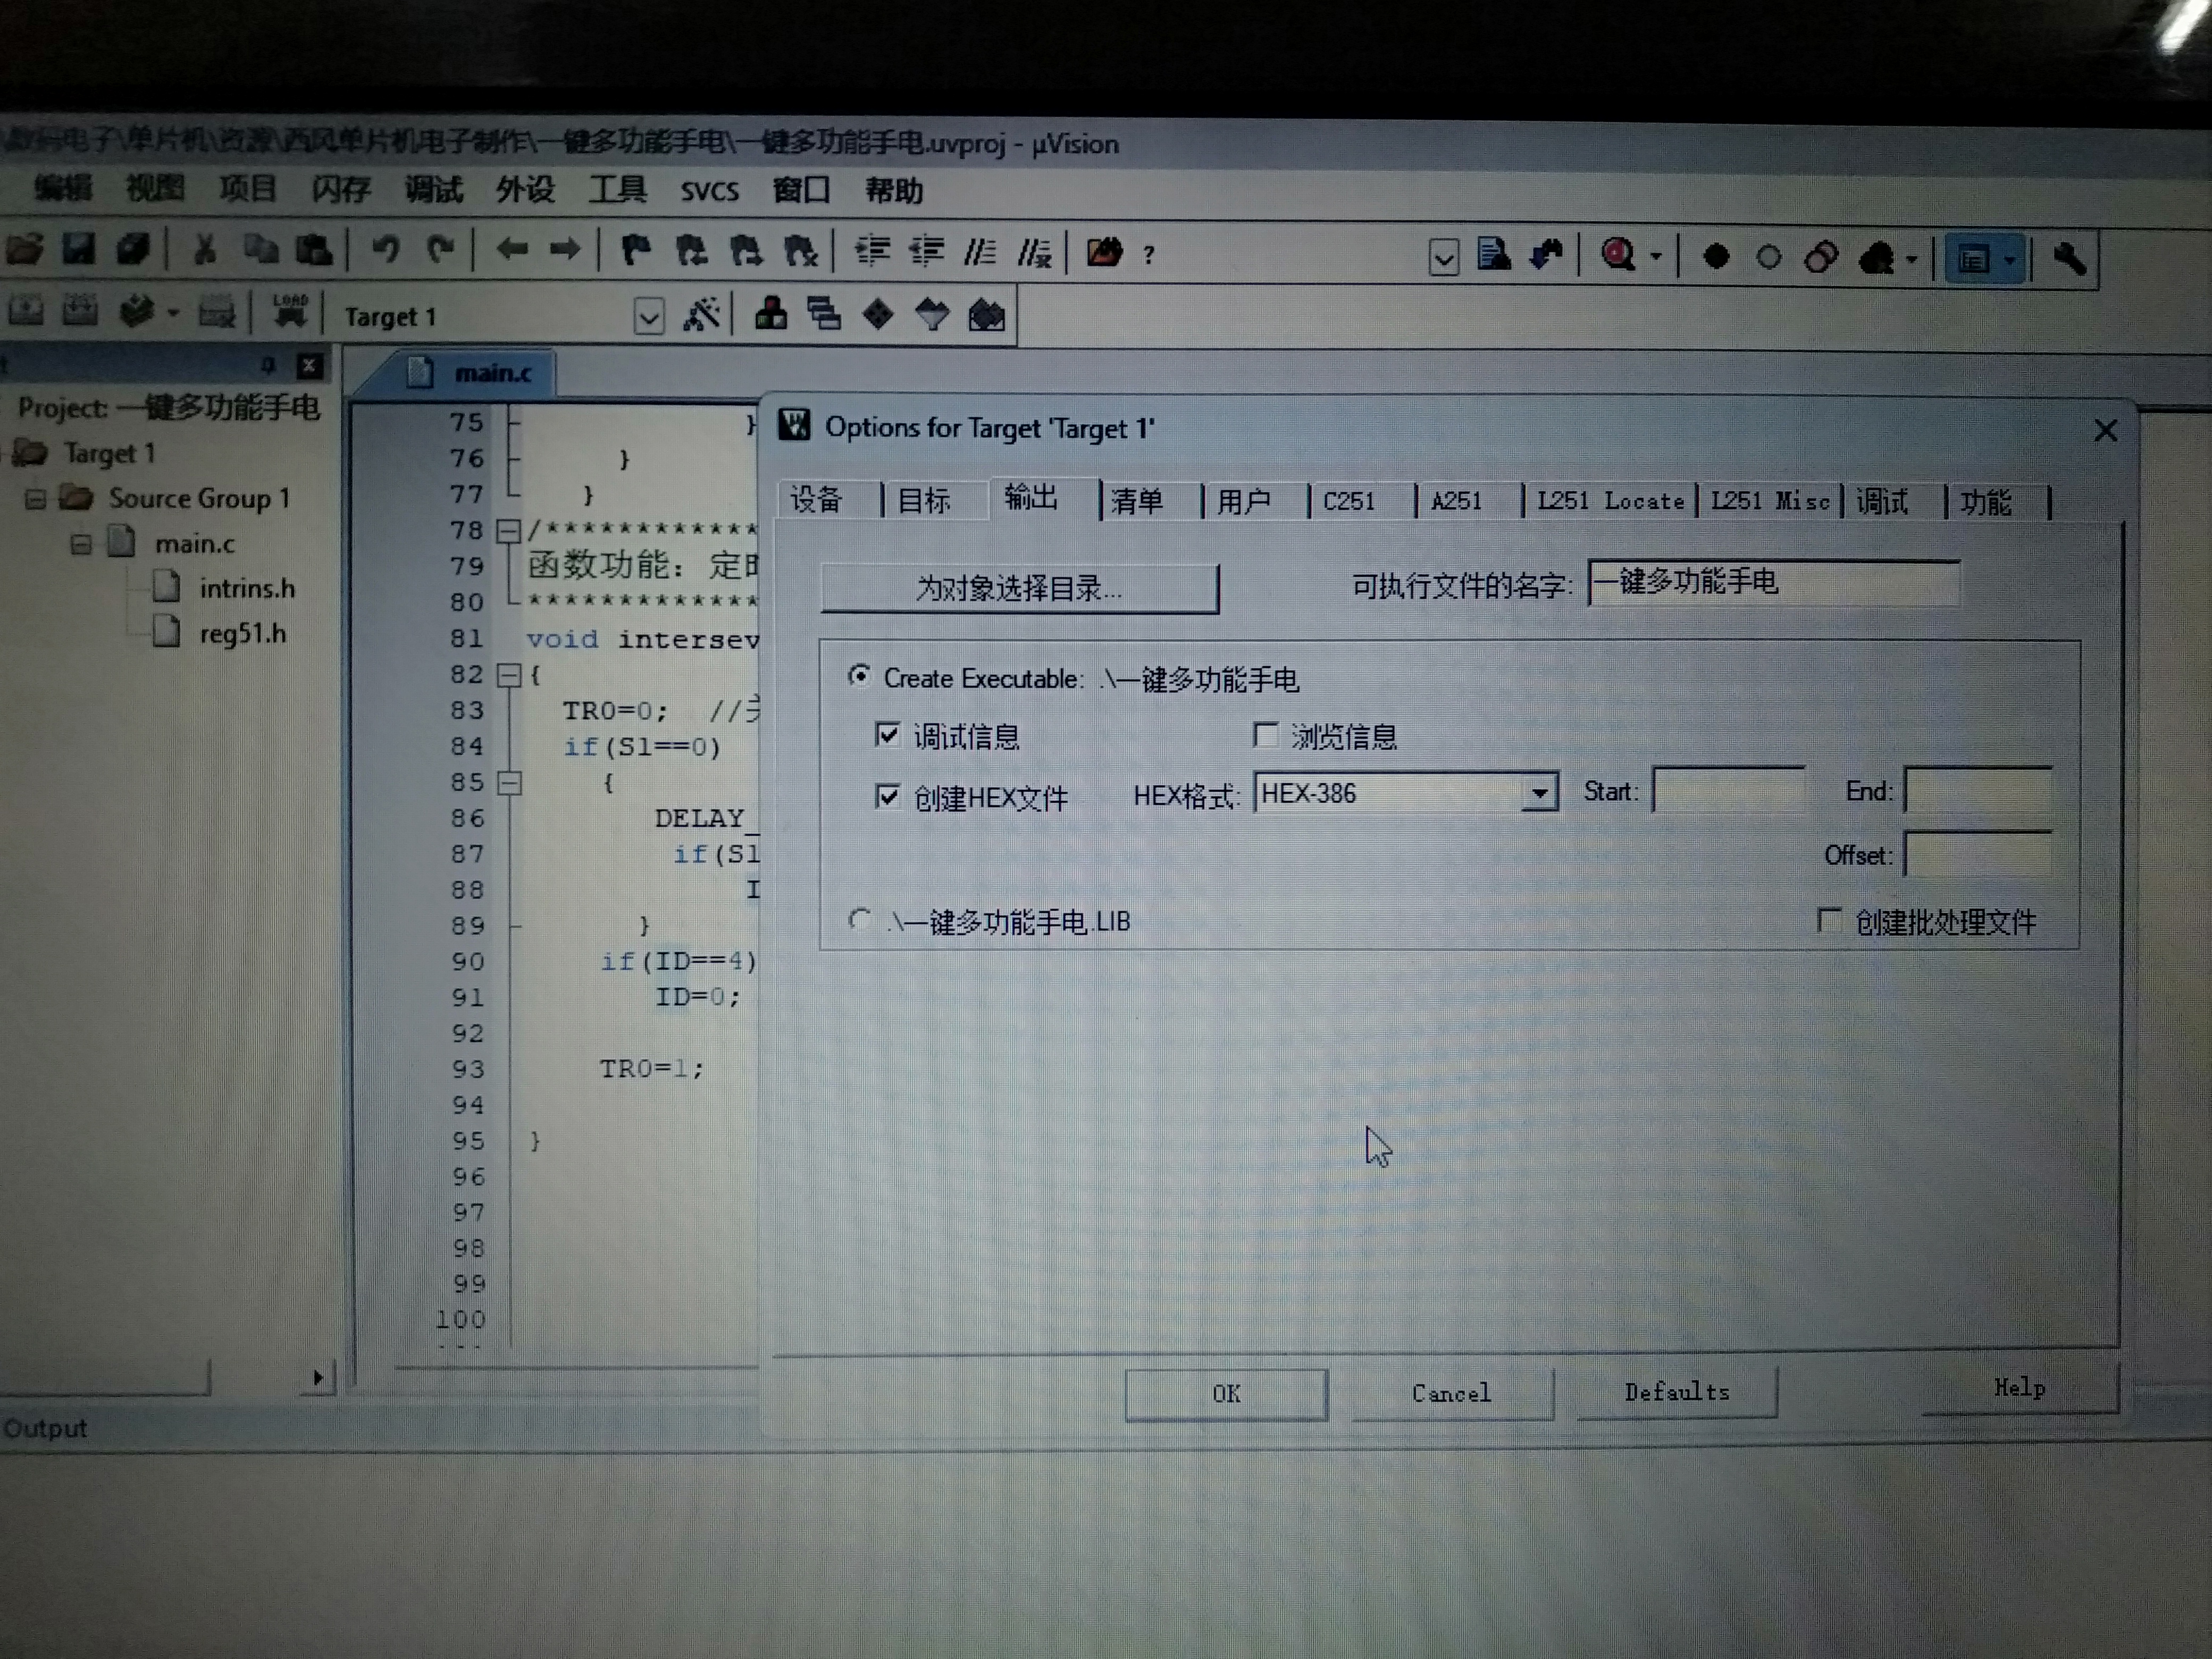Go to next bookmark icon
The width and height of the screenshot is (2212, 1659).
click(745, 250)
